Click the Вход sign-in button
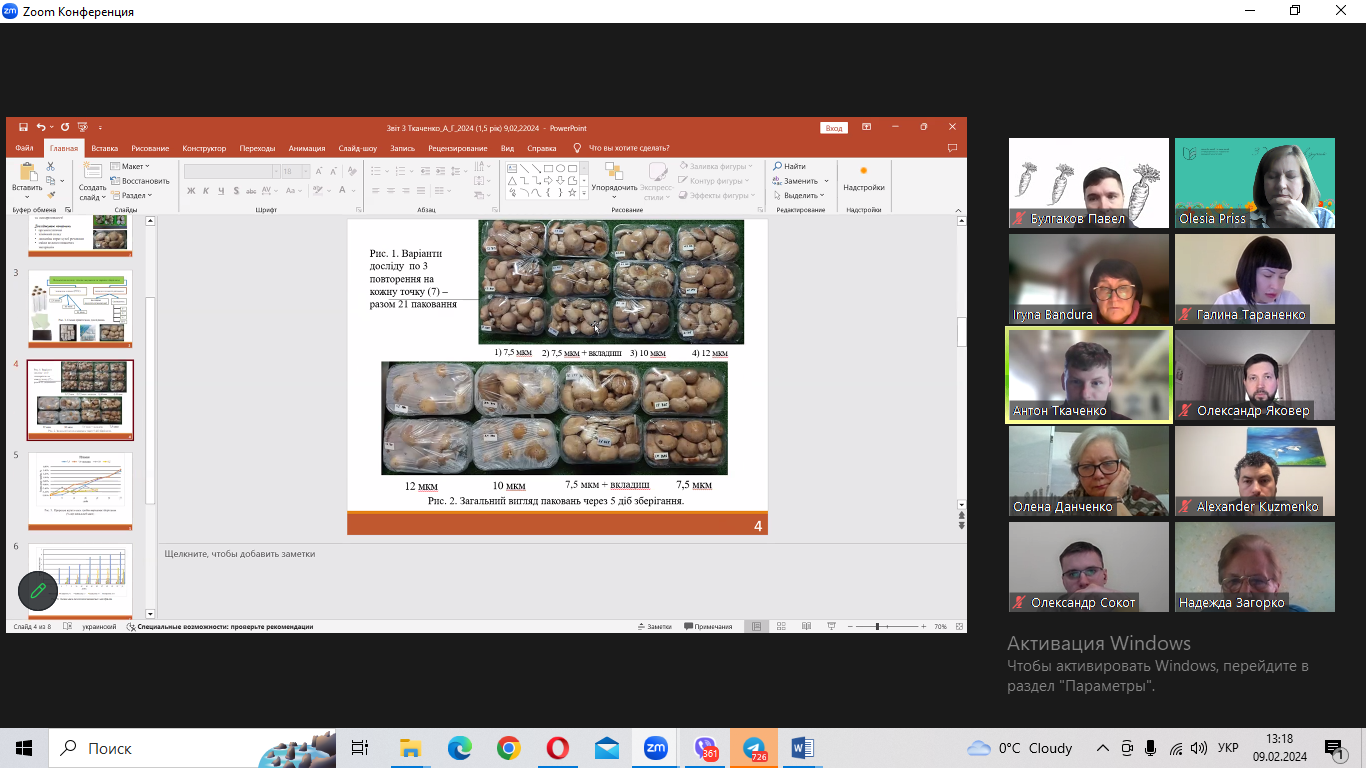This screenshot has height=768, width=1366. [x=833, y=128]
